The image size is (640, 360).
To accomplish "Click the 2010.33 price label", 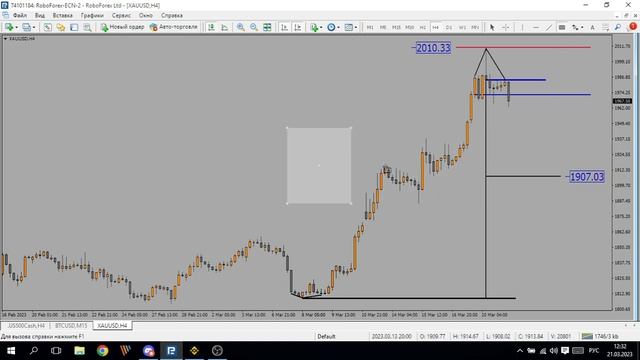I will 433,48.
